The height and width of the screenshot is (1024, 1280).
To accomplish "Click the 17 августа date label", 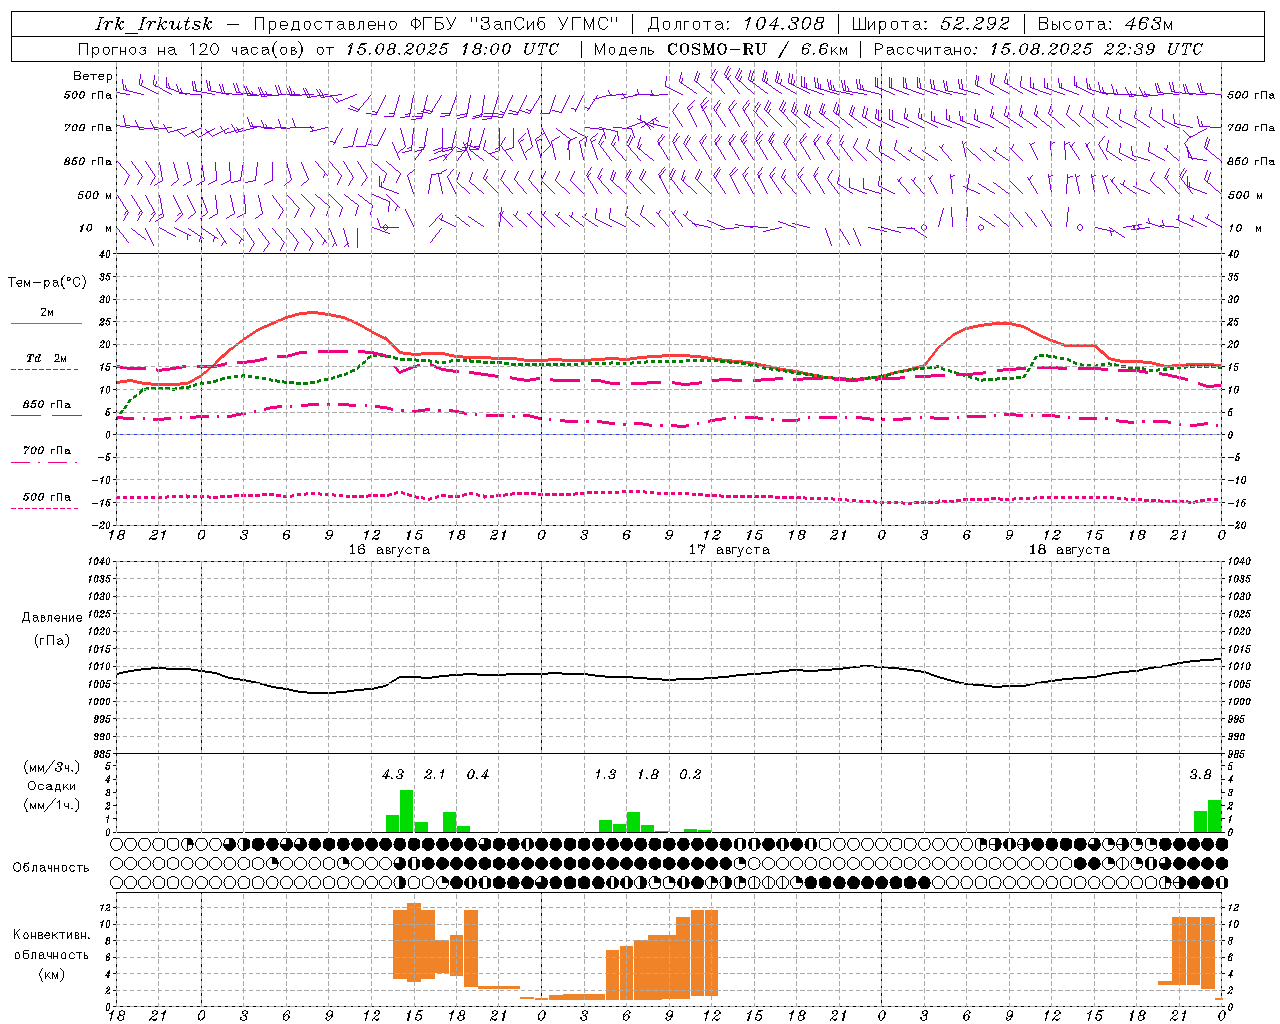I will pyautogui.click(x=729, y=550).
